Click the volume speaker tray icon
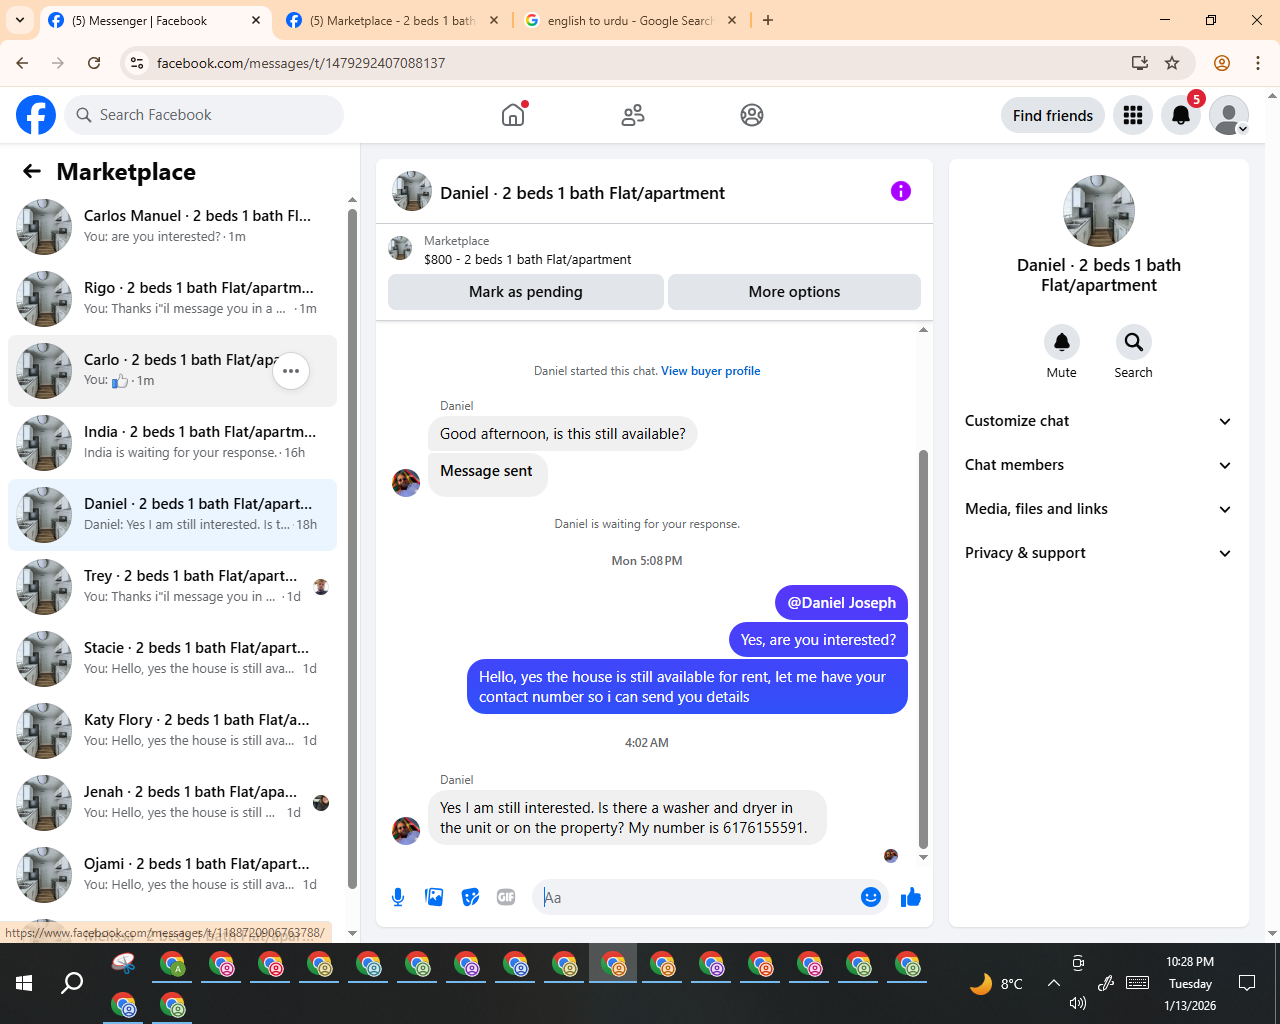The height and width of the screenshot is (1024, 1280). tap(1077, 1003)
